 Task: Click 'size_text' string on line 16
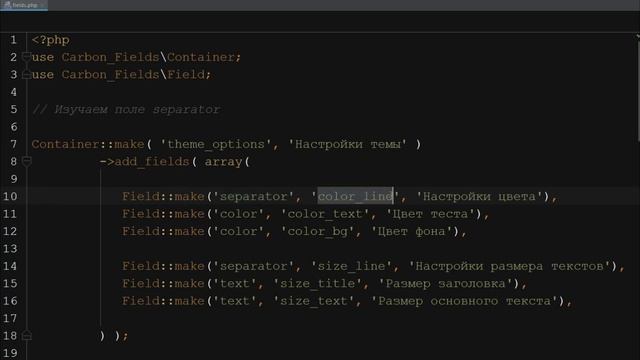pyautogui.click(x=313, y=301)
